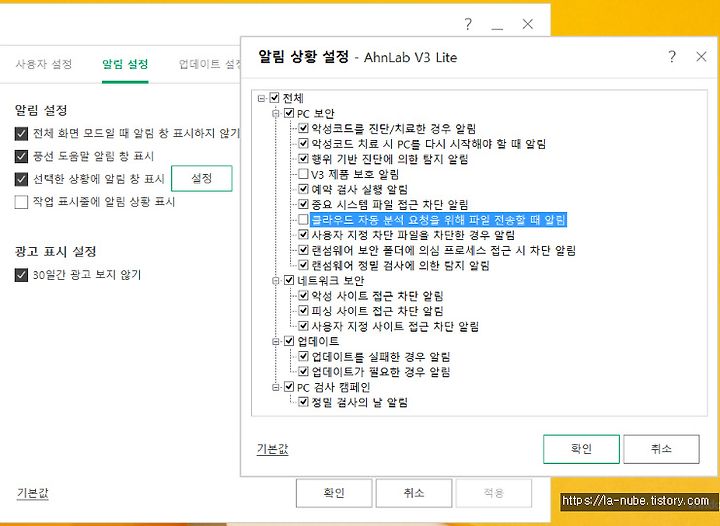Switch to the 사용자 설정 tab
Viewport: 720px width, 526px height.
click(44, 64)
